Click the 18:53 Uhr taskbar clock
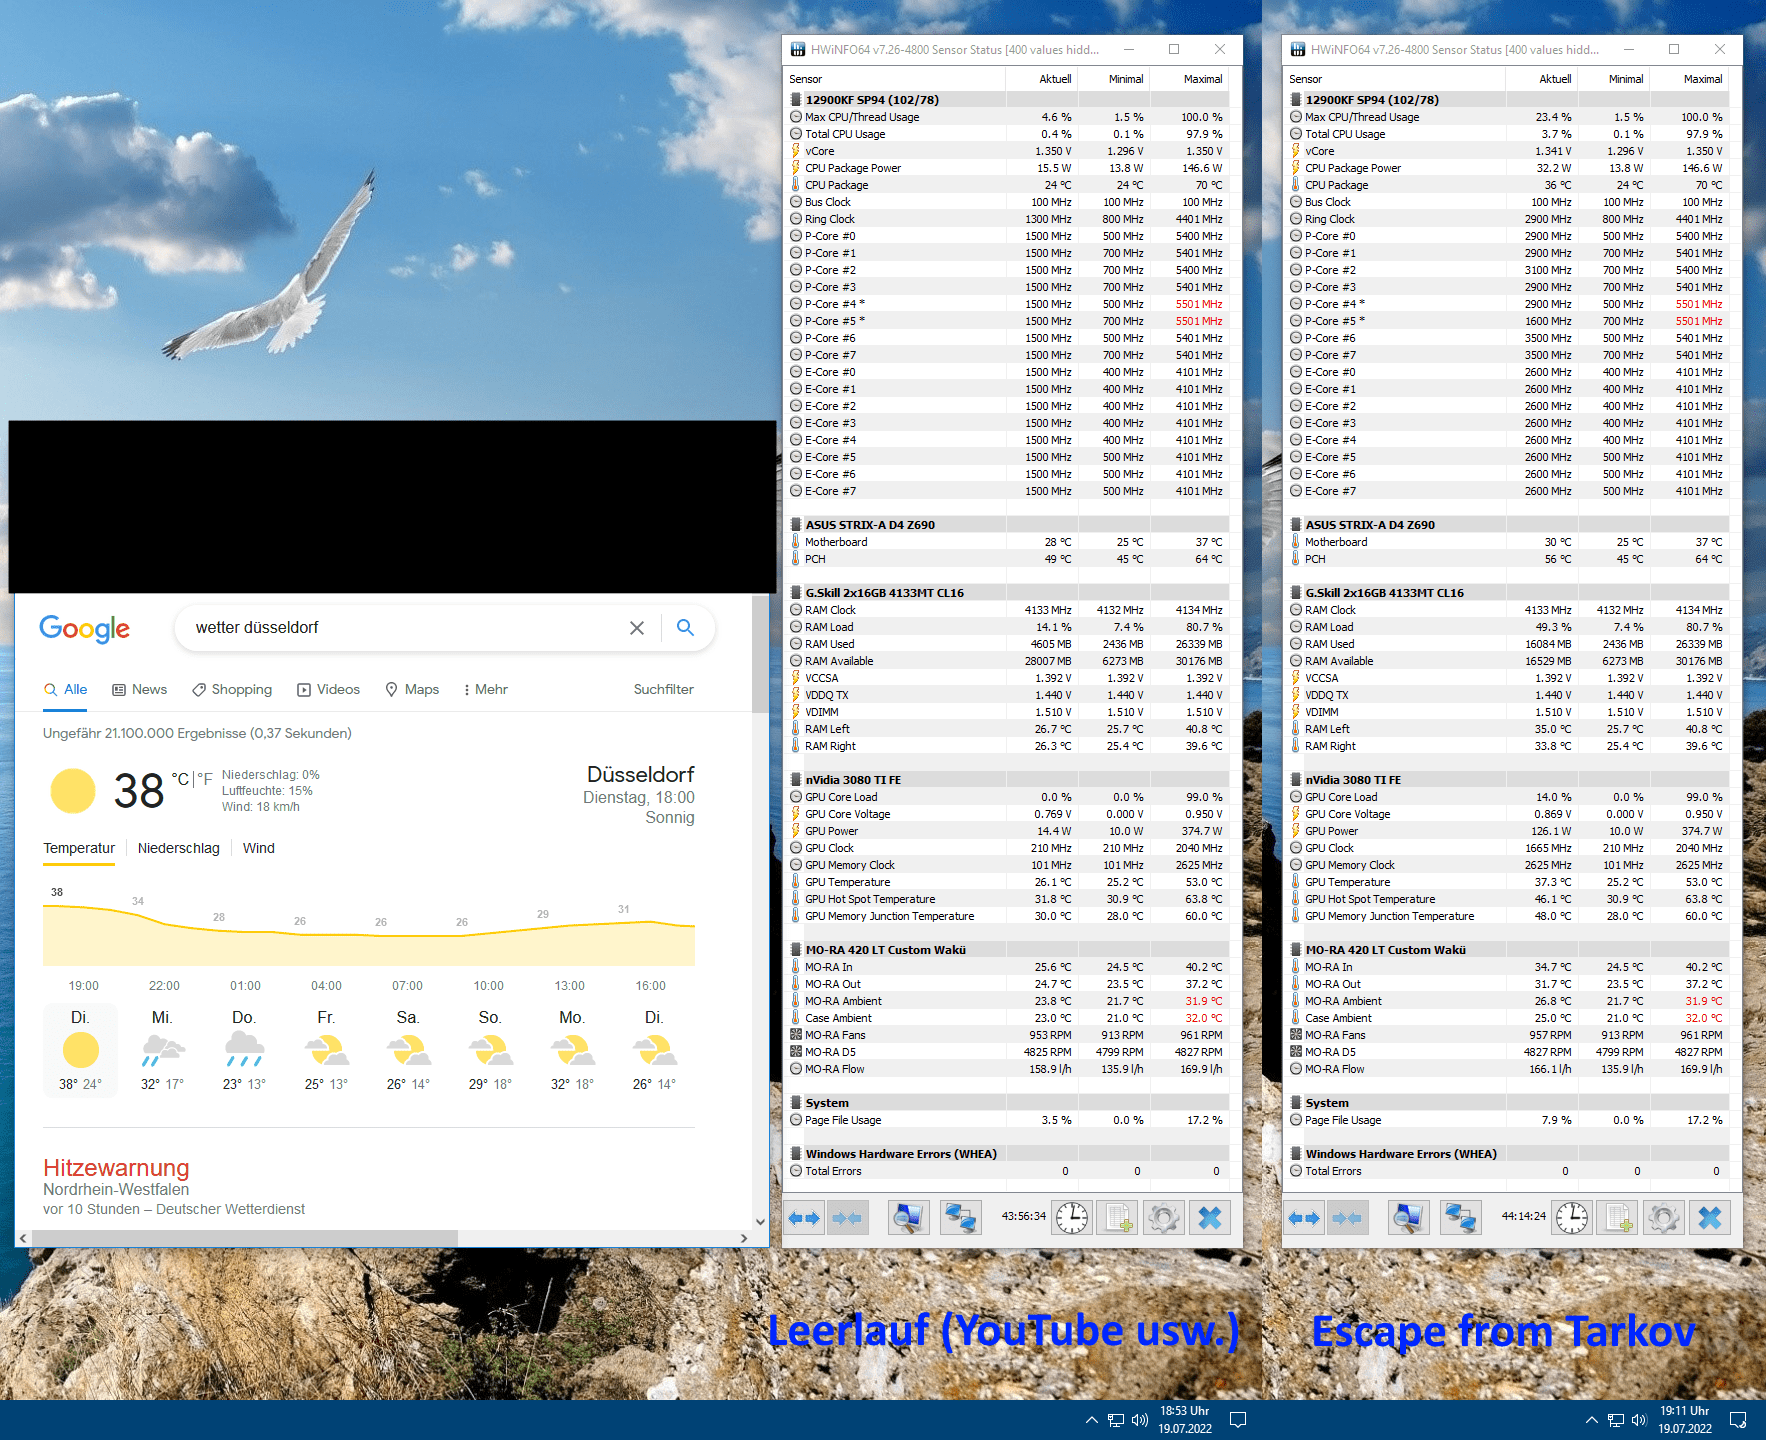This screenshot has height=1440, width=1766. (1185, 1419)
